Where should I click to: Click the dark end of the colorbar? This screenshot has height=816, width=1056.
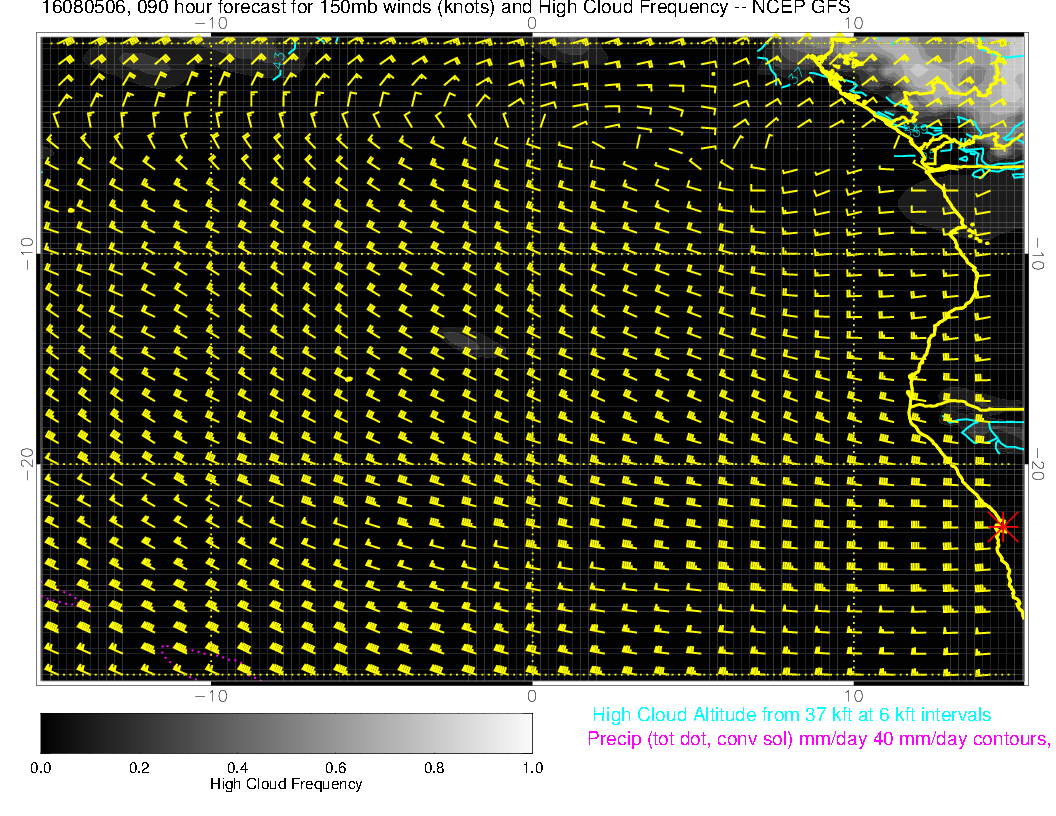click(51, 733)
